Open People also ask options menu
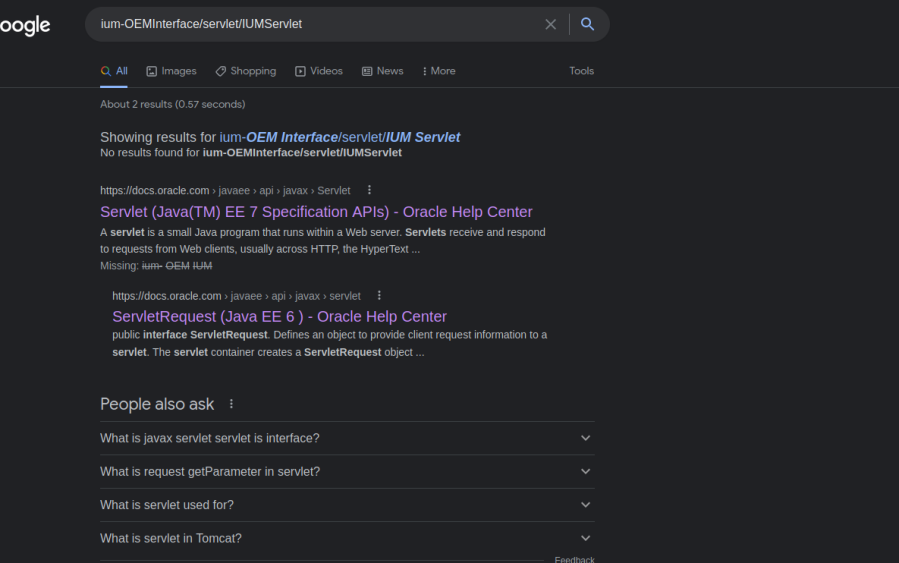 (x=231, y=404)
